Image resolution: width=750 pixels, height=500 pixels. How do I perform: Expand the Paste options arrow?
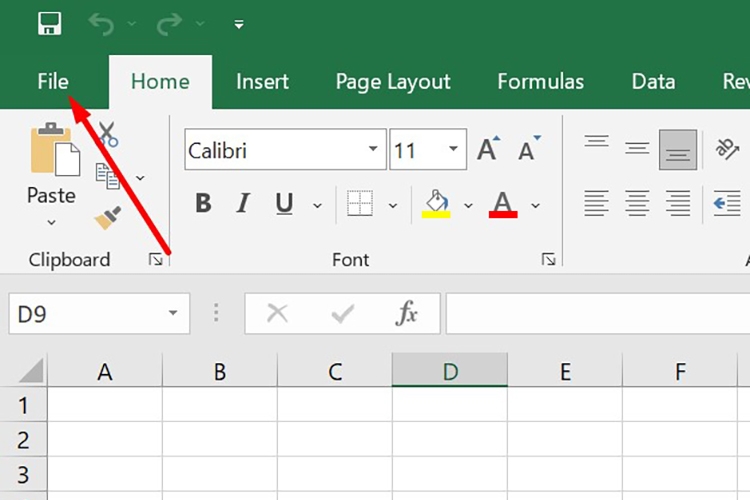pyautogui.click(x=51, y=222)
